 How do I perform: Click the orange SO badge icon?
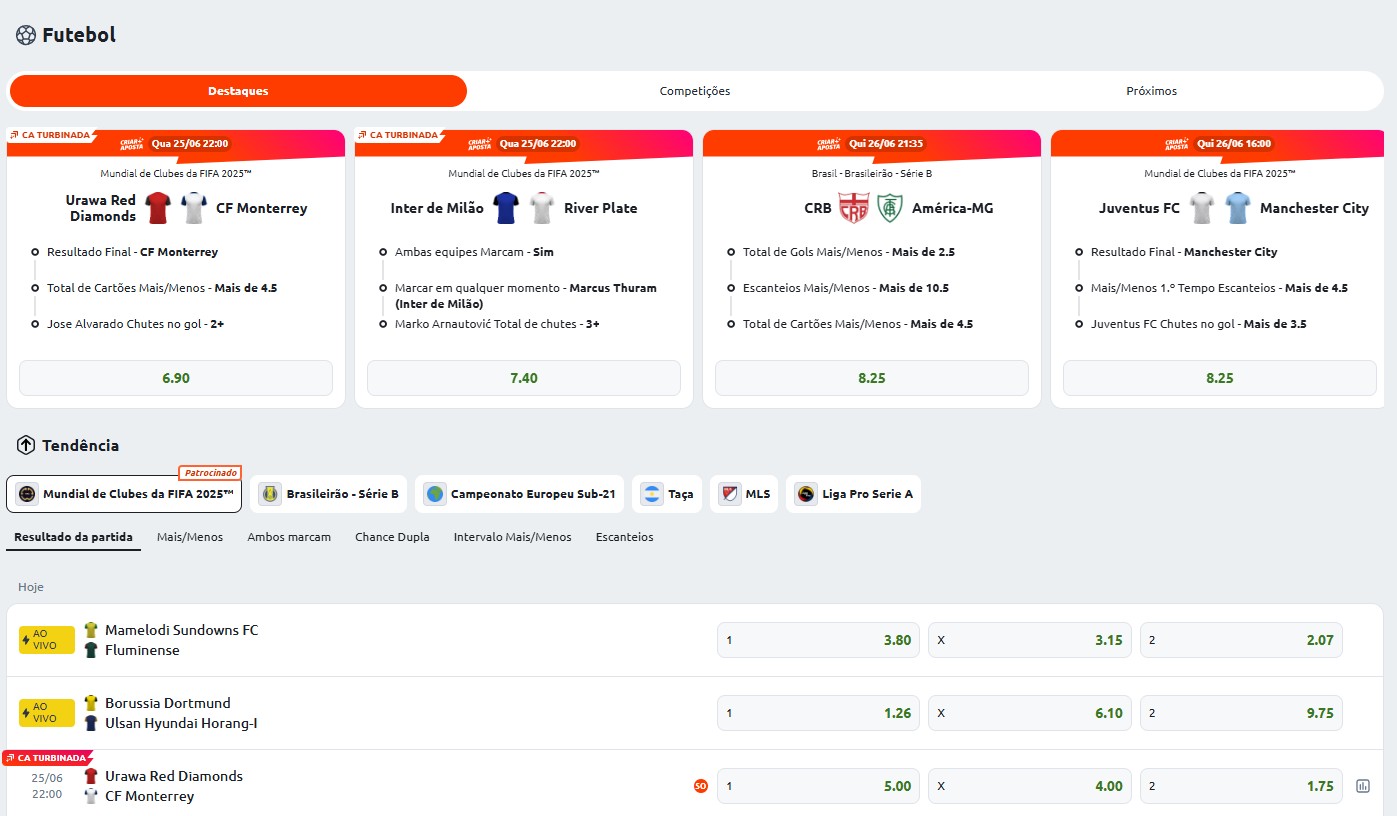701,786
